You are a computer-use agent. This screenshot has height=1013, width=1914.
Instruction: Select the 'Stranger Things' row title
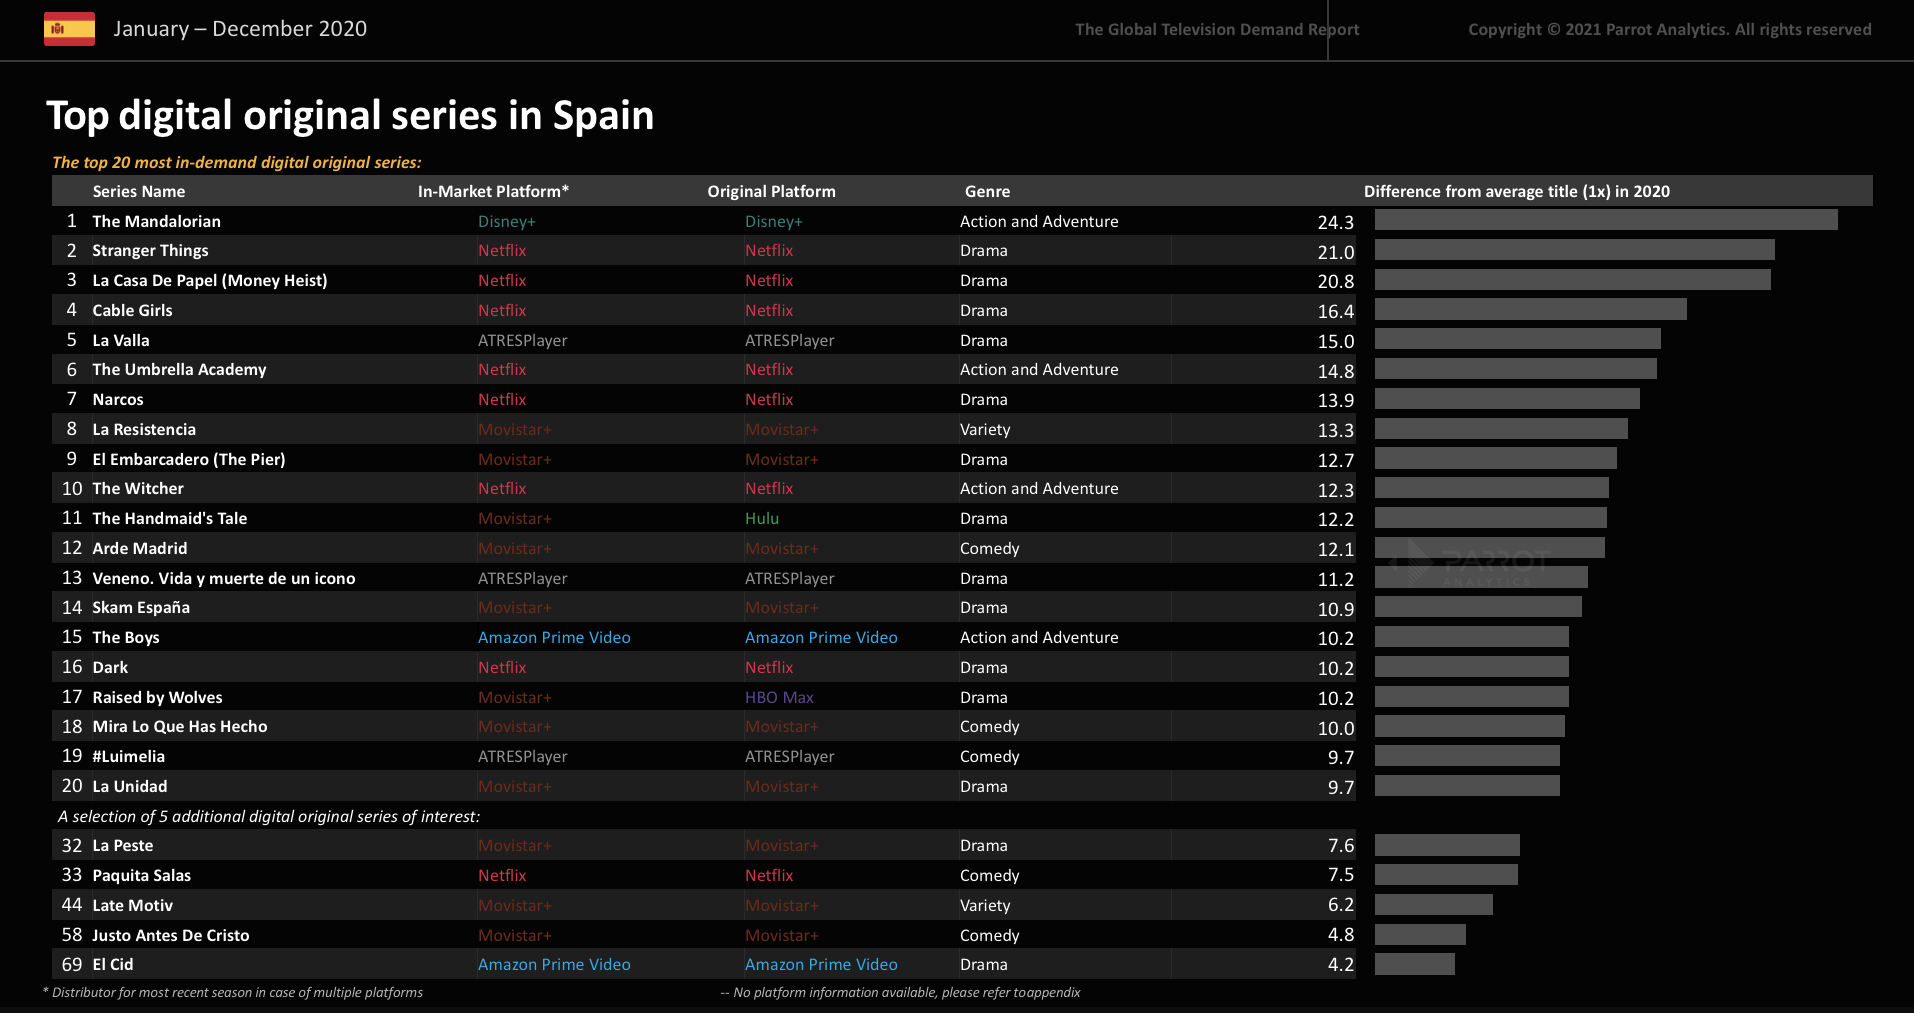[x=150, y=251]
